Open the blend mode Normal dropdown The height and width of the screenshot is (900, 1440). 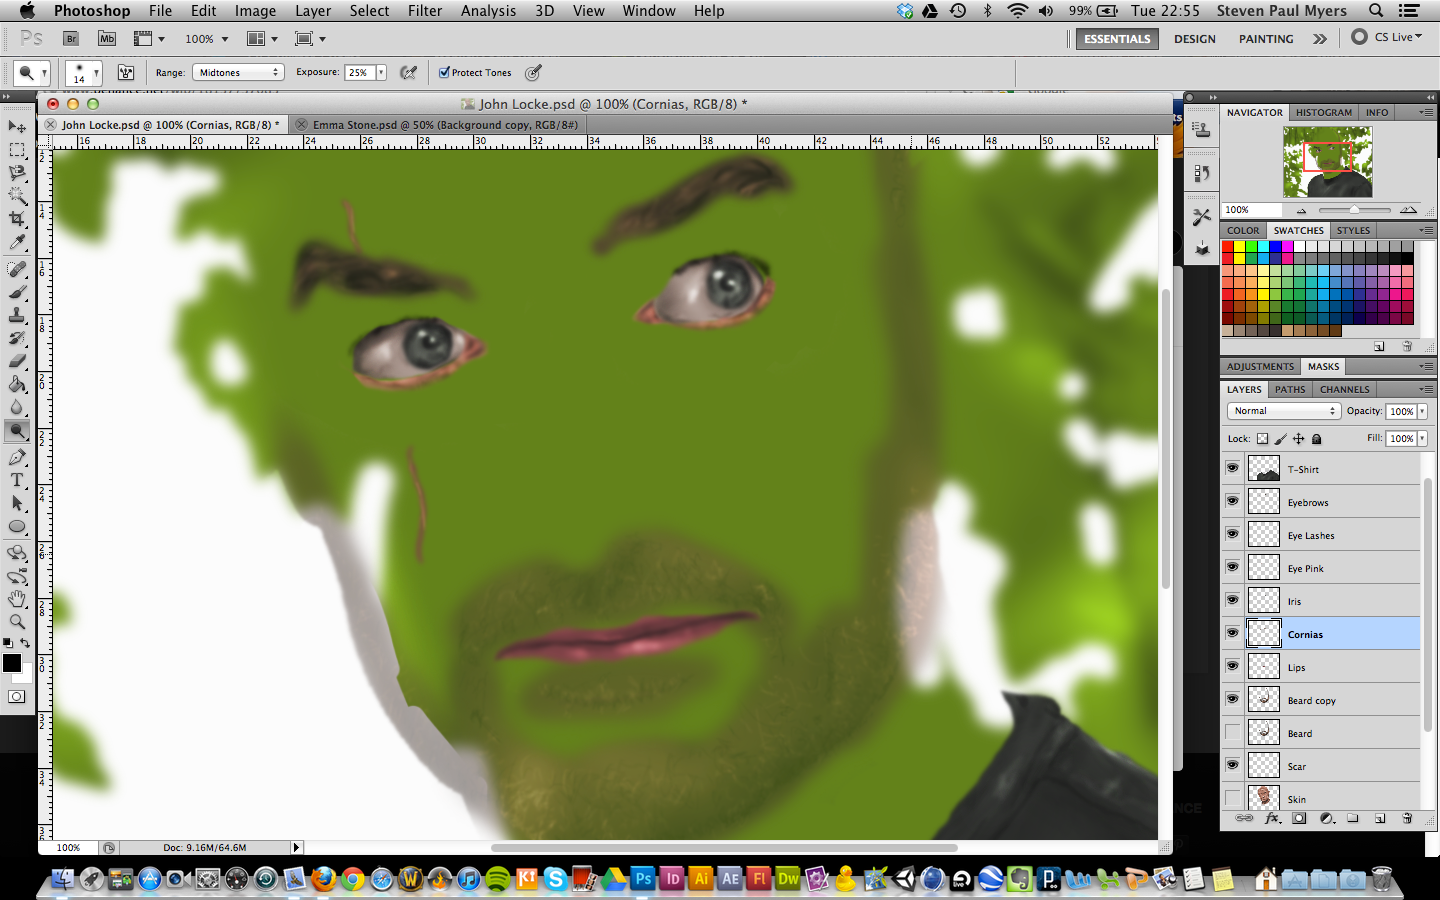[x=1283, y=411]
